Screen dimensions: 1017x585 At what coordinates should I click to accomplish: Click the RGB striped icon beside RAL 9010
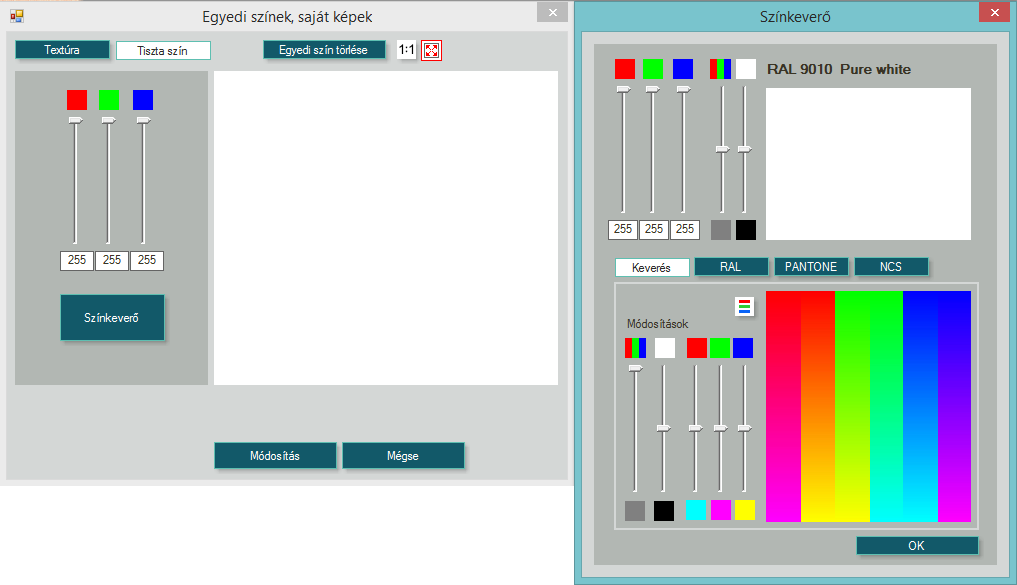pos(720,69)
